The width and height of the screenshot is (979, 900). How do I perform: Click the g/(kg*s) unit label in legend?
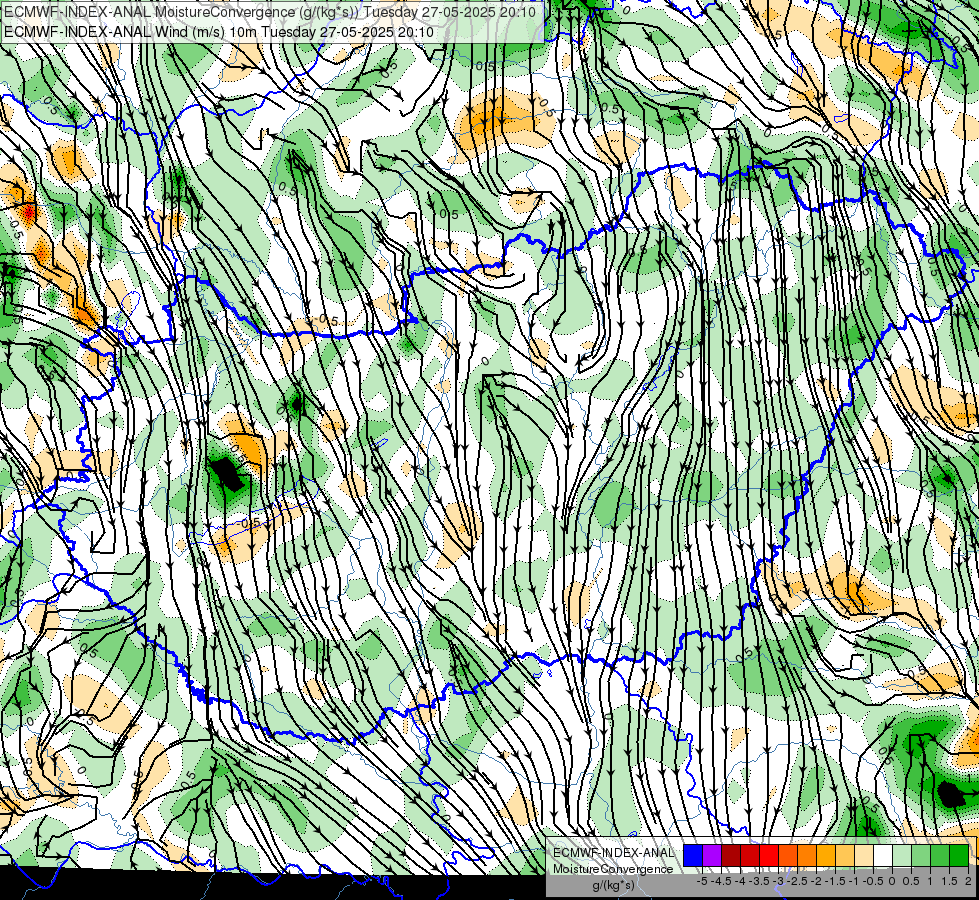[x=613, y=885]
